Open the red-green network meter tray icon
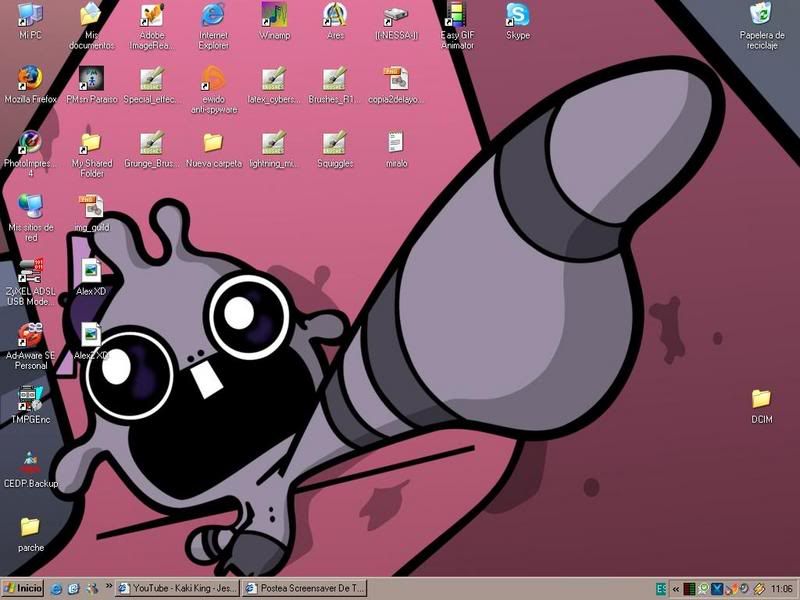The width and height of the screenshot is (800, 600). tap(689, 589)
